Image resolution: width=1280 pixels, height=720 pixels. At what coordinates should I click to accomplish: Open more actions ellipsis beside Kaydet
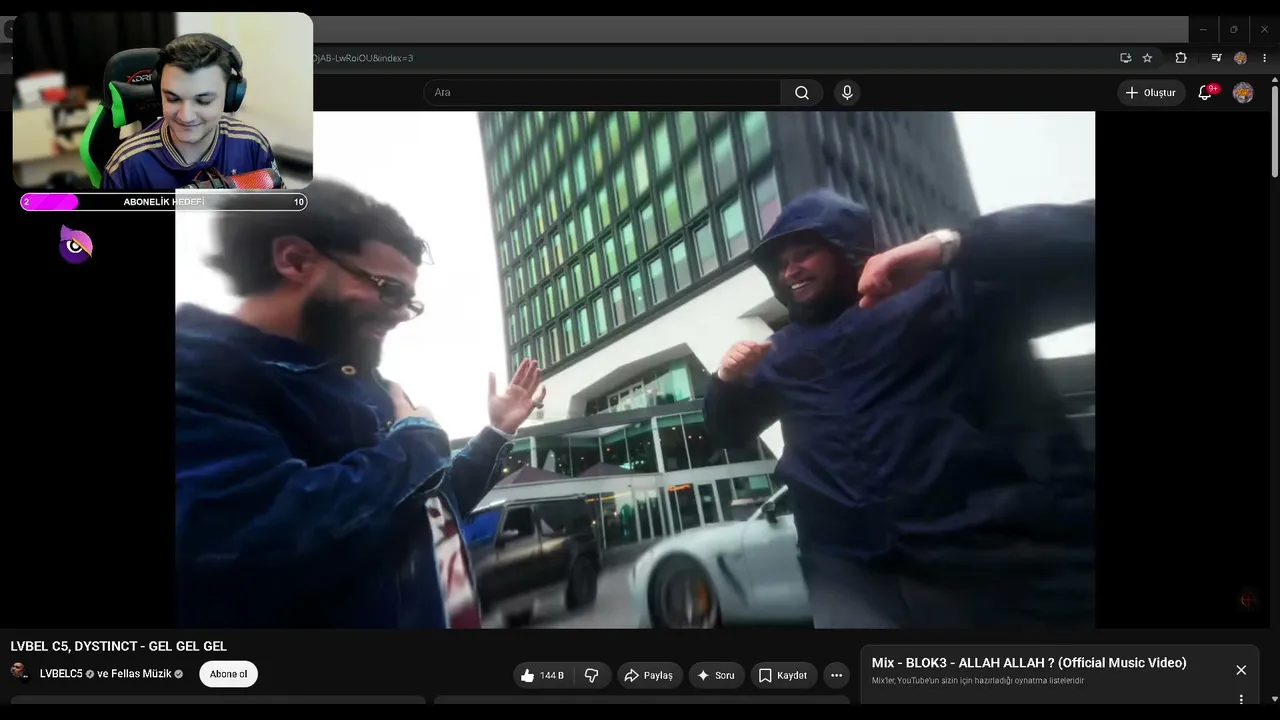point(836,675)
